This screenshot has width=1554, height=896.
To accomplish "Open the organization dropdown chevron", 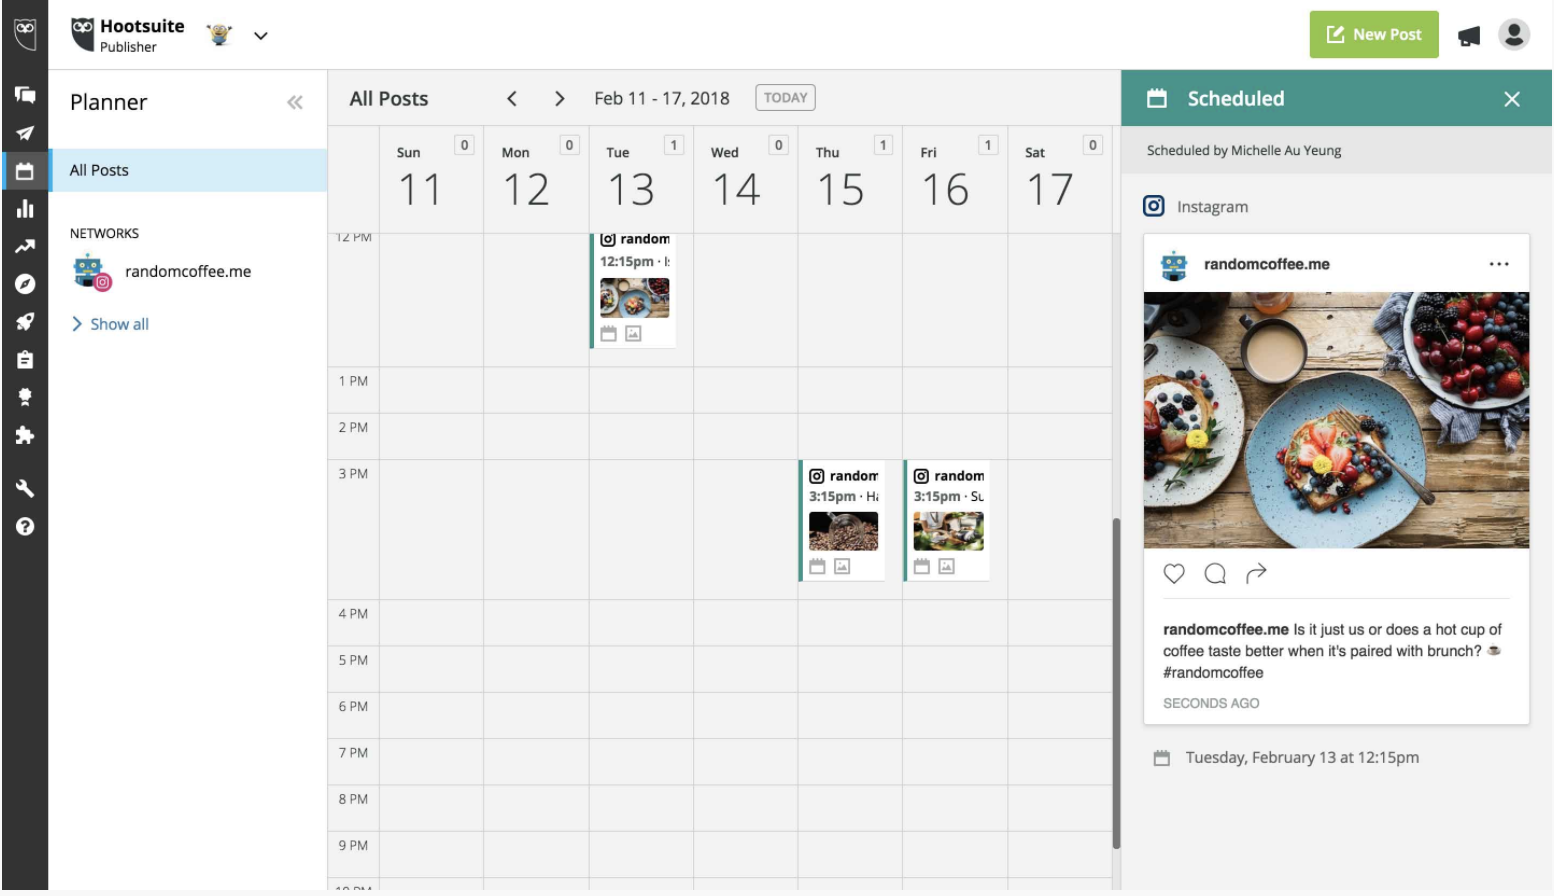I will [x=261, y=36].
